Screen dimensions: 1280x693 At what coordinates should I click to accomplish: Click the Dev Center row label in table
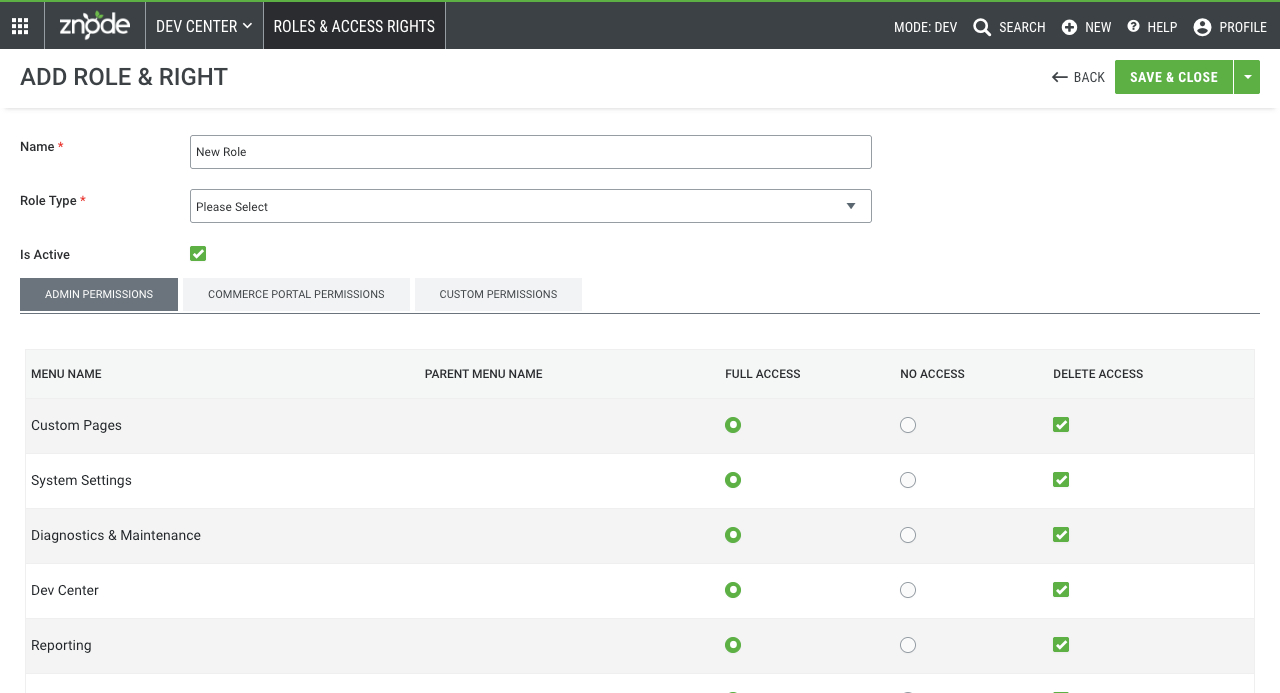click(65, 590)
